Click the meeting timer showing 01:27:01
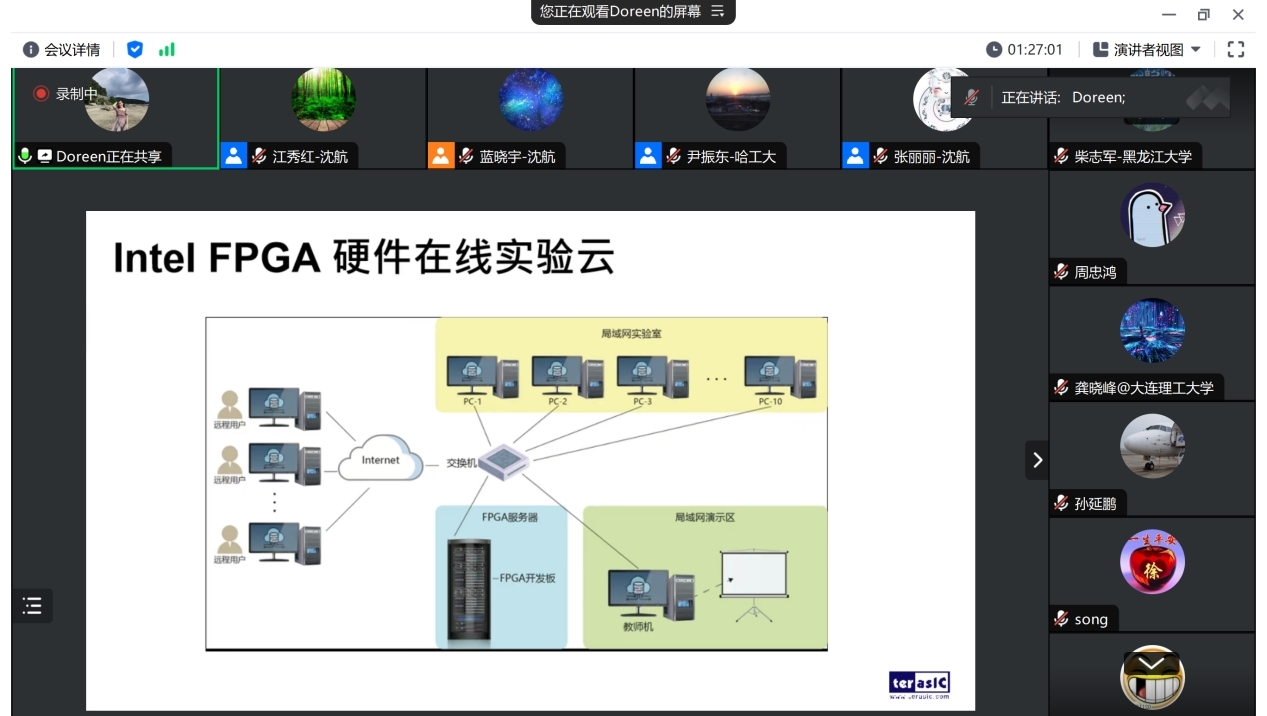1267x716 pixels. 1024,49
